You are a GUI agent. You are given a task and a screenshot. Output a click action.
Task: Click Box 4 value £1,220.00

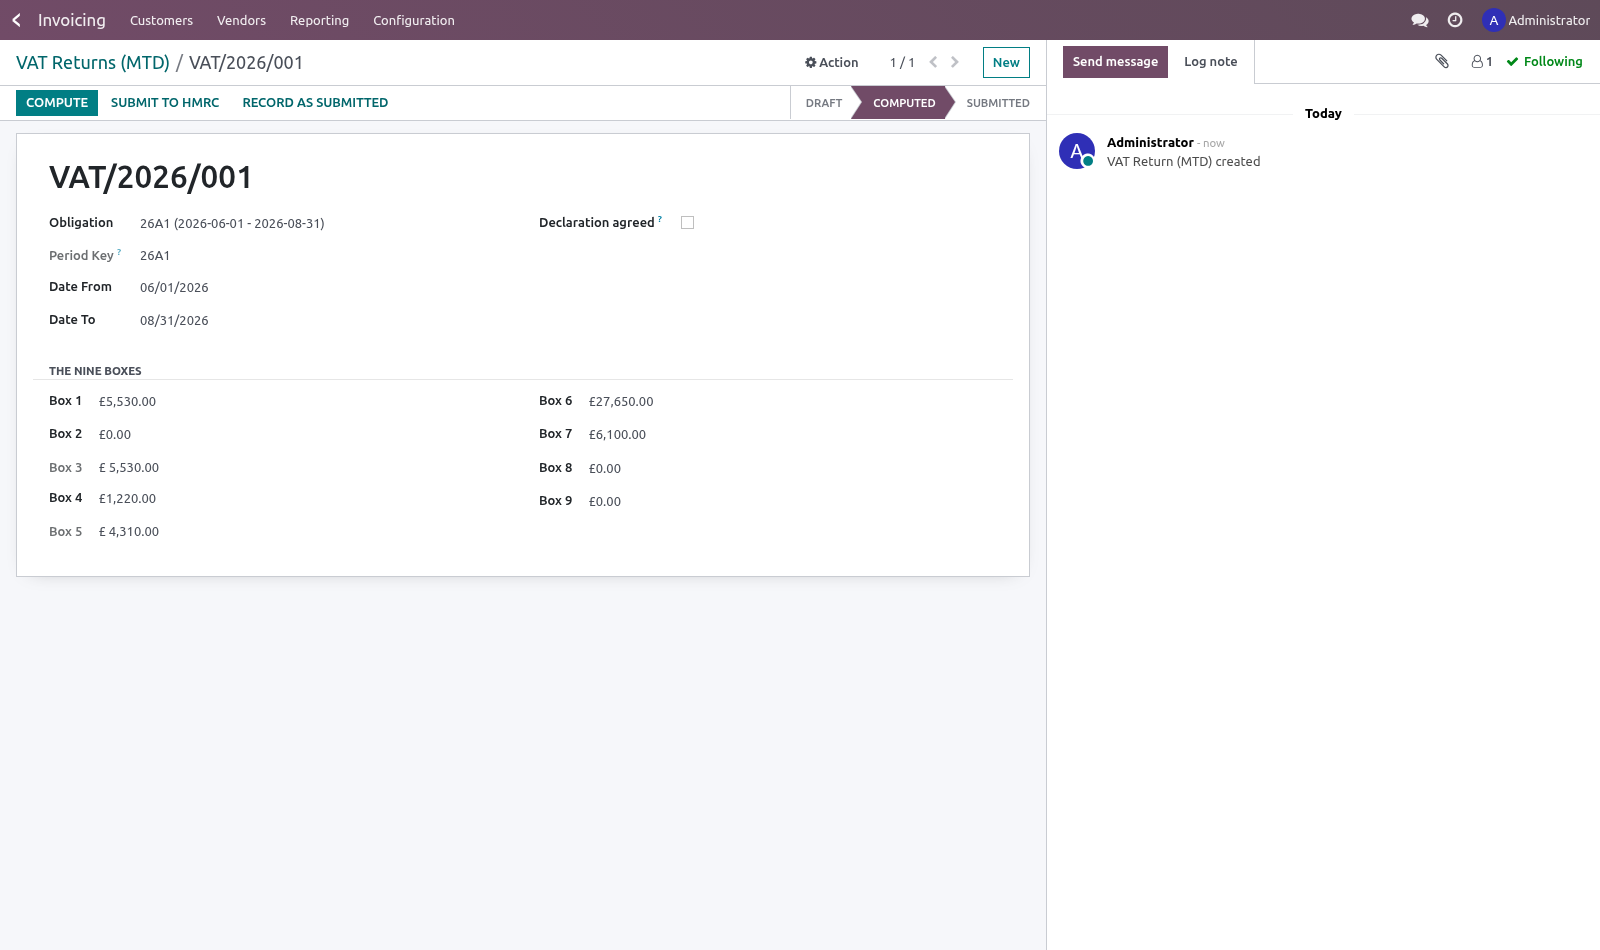click(127, 499)
